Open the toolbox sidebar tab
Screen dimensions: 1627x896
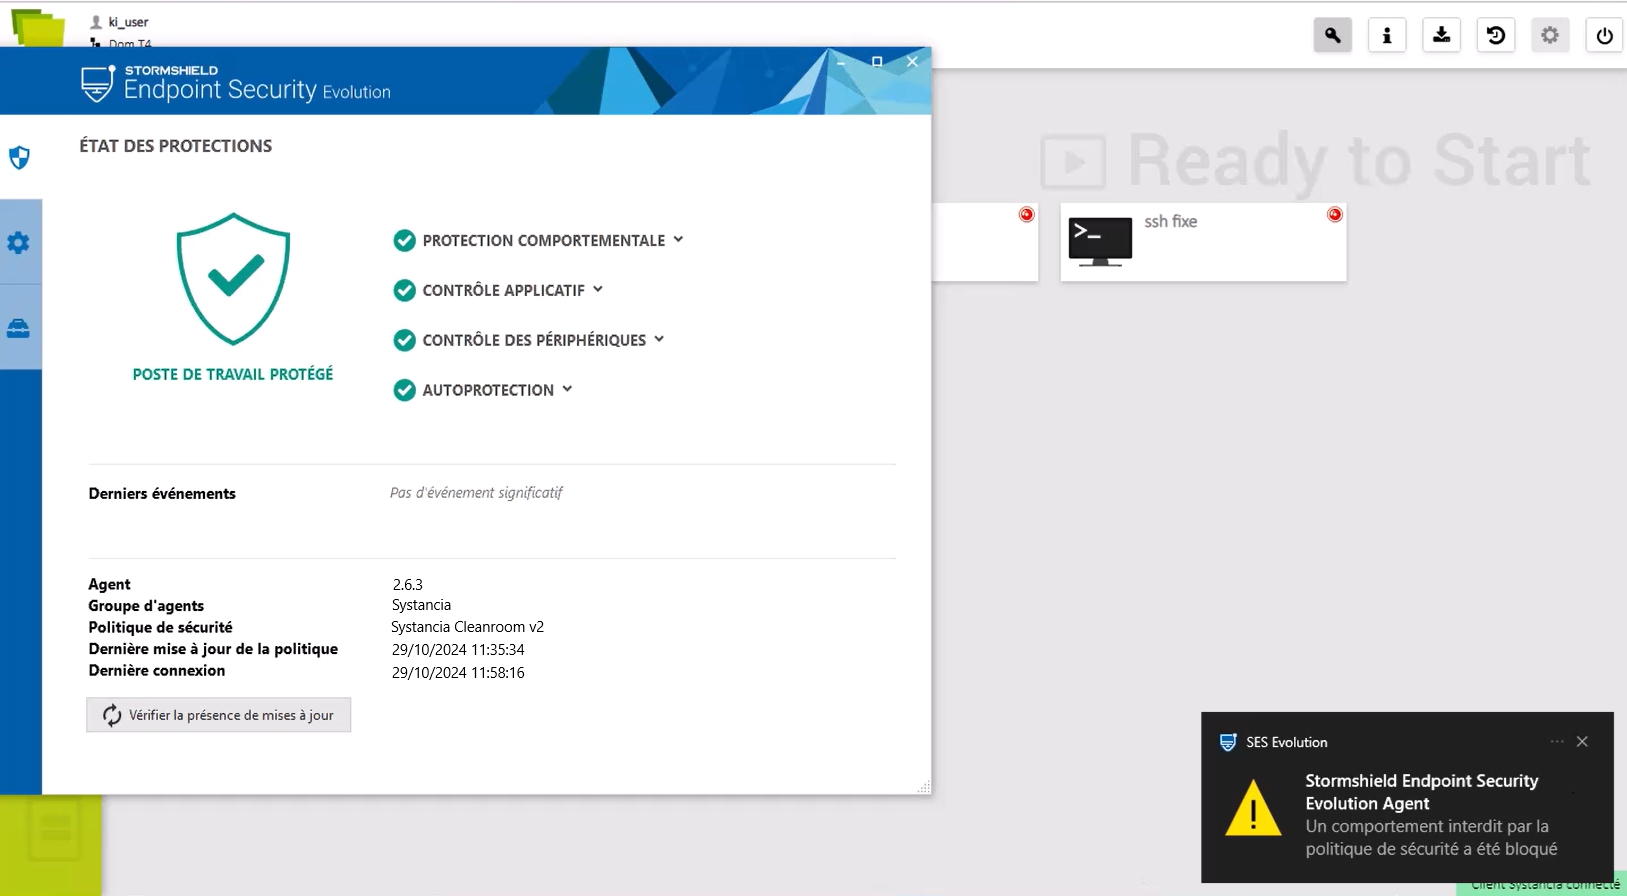[x=19, y=328]
